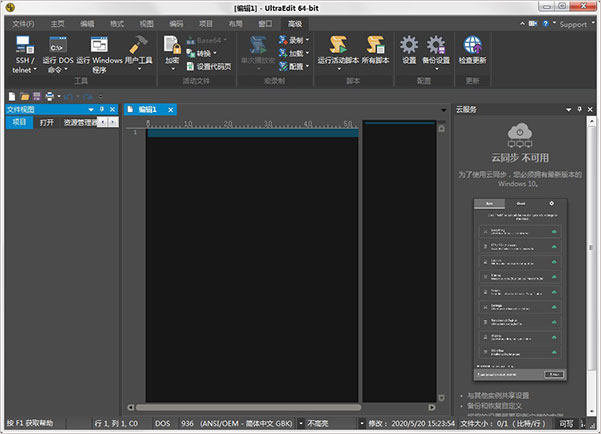
Task: Click the ribbon layout icon beside help
Action: click(533, 24)
